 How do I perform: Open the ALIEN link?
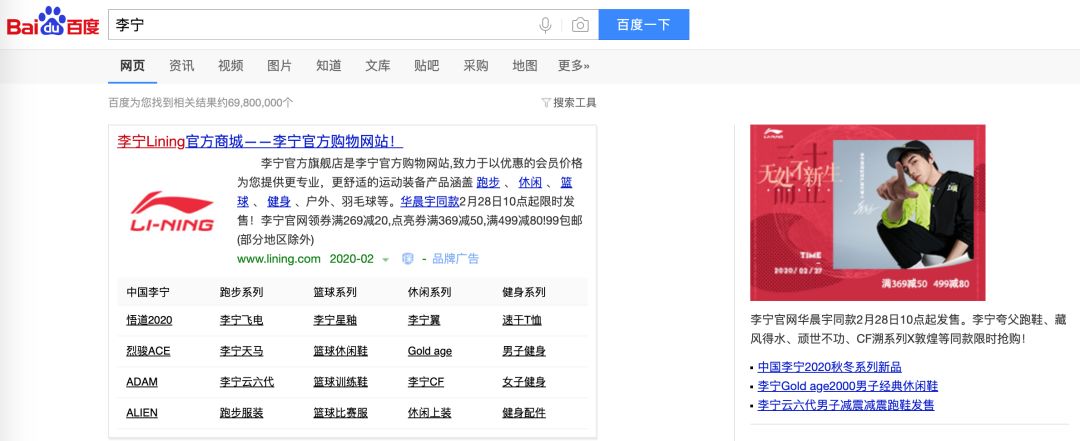[x=142, y=413]
